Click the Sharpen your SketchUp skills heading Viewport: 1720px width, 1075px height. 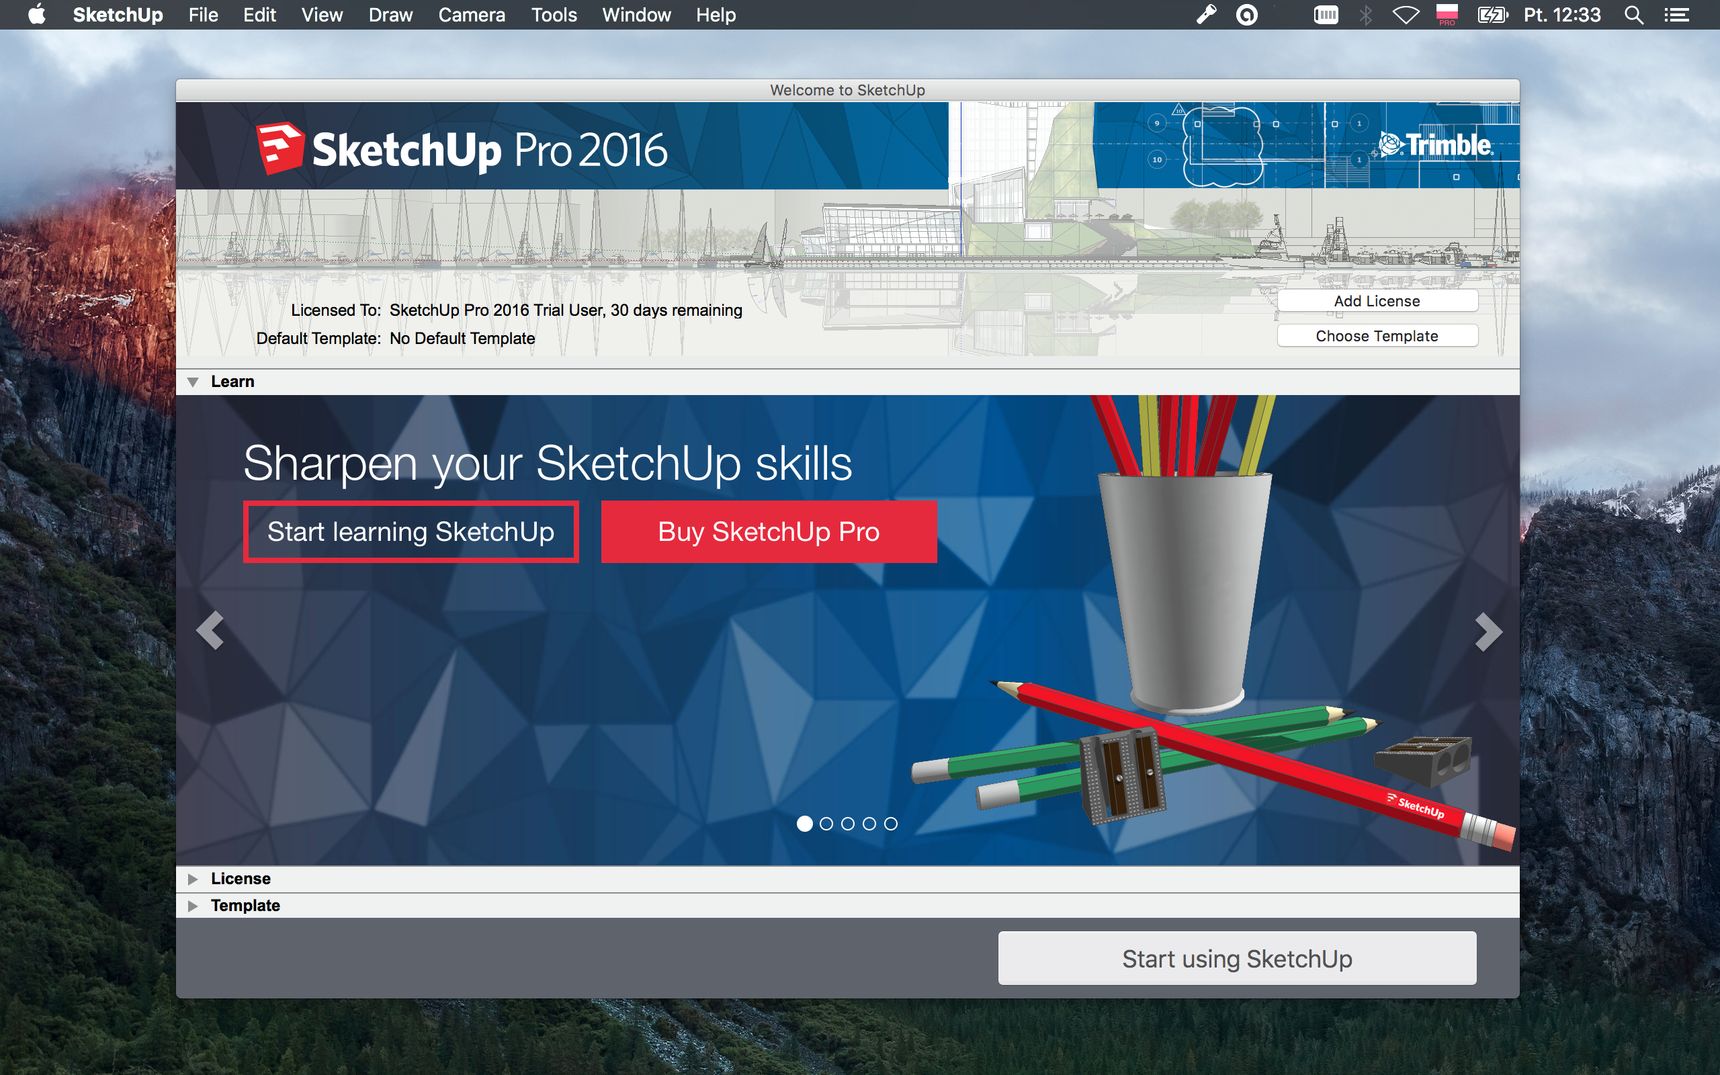tap(548, 463)
